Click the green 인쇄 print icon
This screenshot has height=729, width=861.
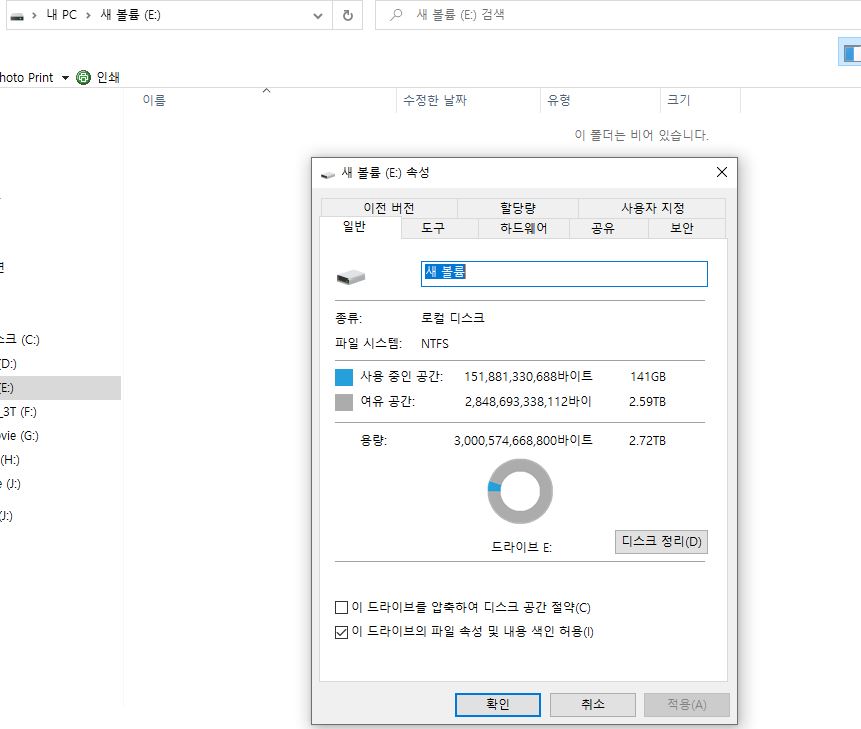click(x=83, y=77)
